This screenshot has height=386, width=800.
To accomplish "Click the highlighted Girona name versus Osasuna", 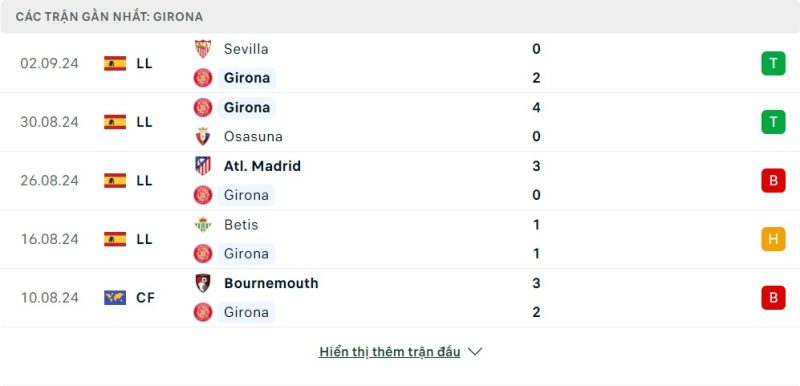I will pos(247,107).
